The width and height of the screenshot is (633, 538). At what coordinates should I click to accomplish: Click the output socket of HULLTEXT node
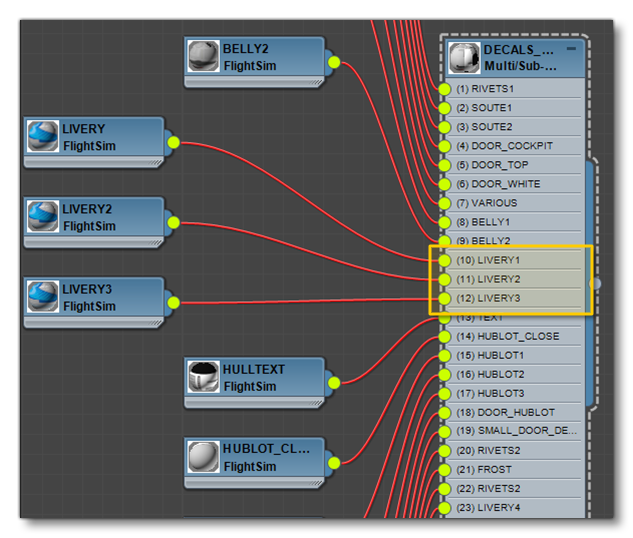(x=334, y=382)
